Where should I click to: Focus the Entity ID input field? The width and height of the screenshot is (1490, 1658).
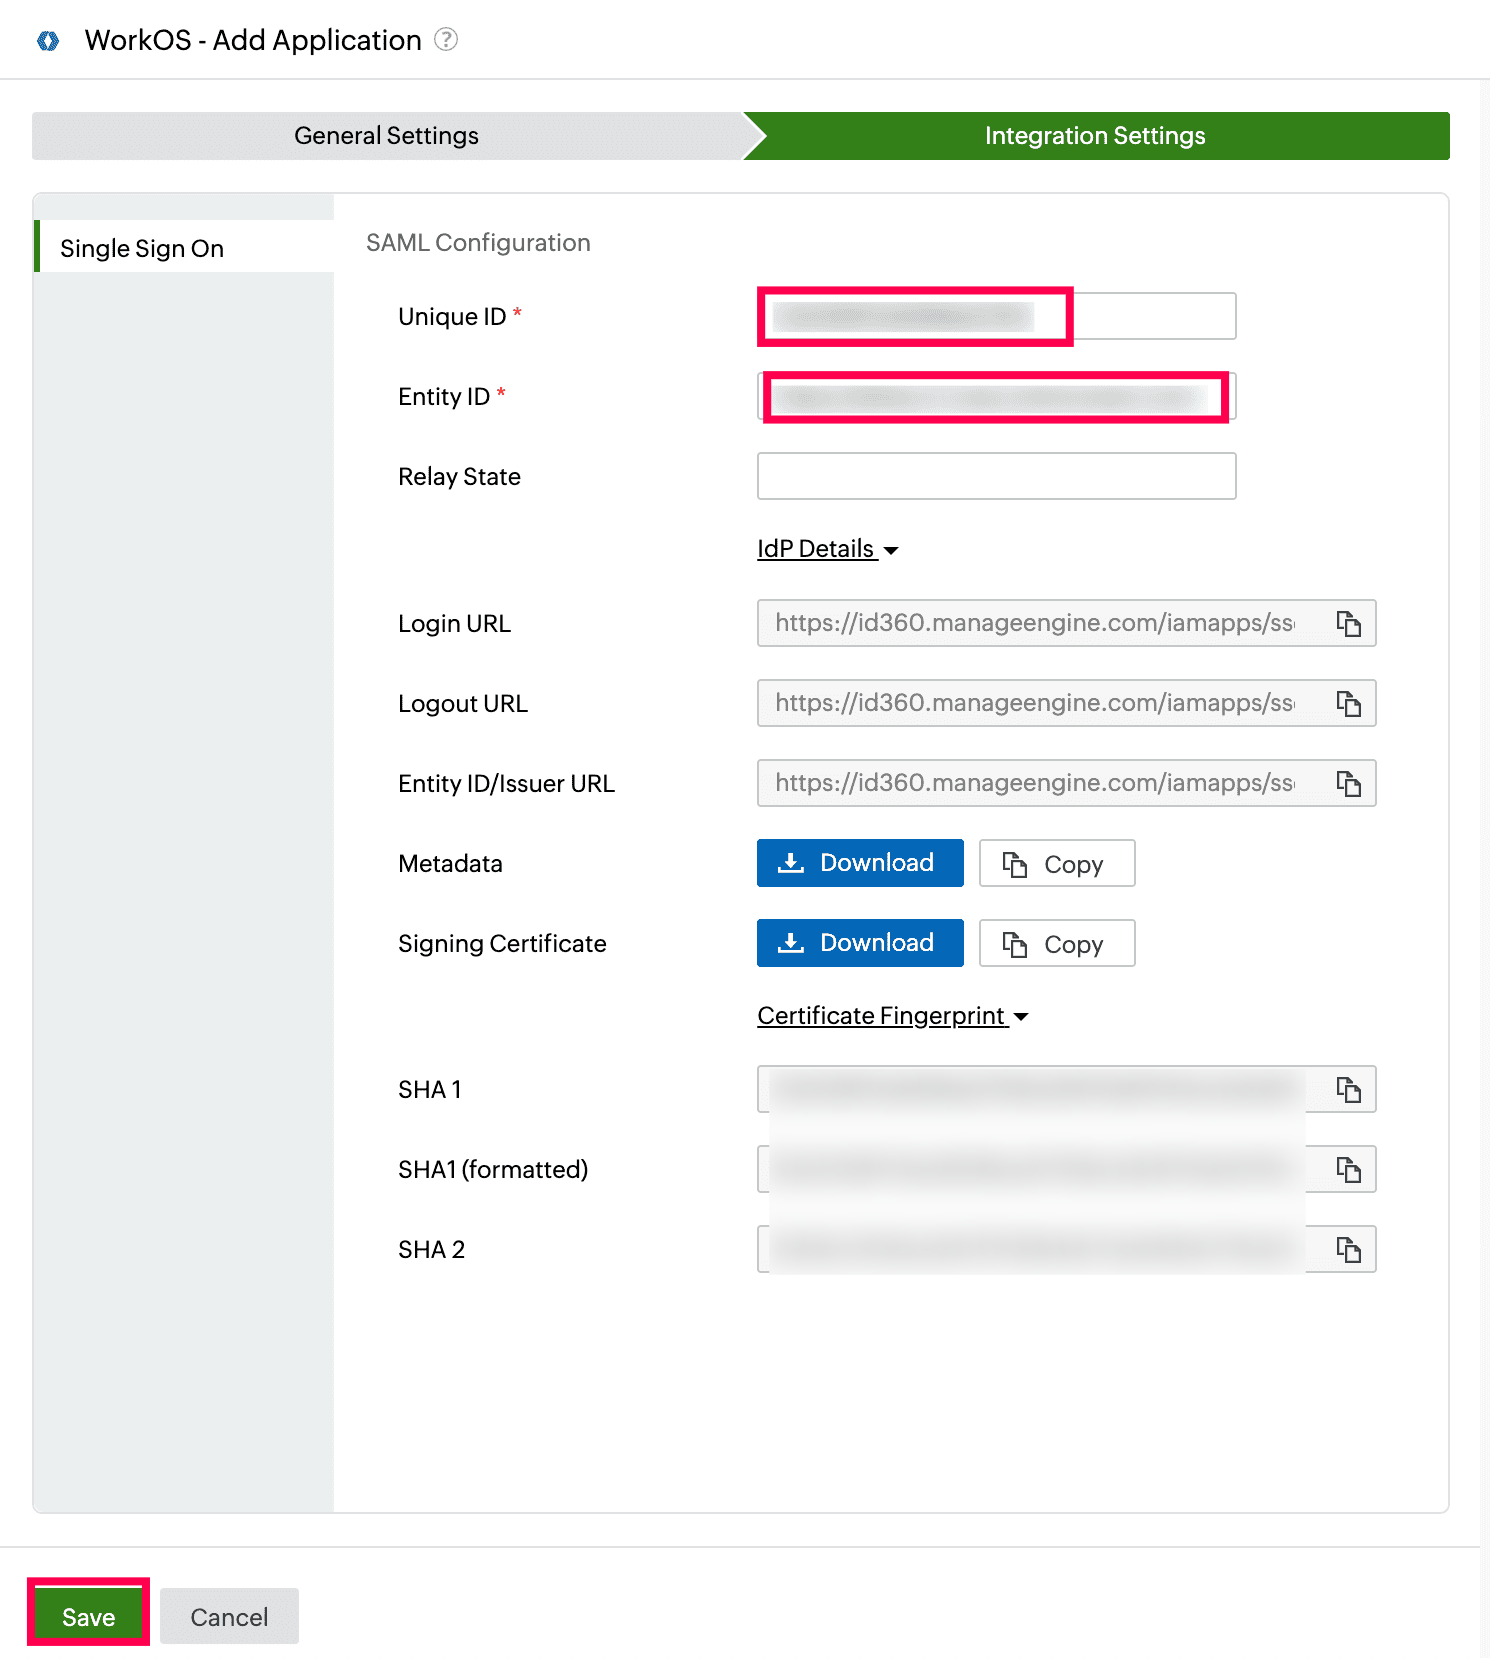(997, 396)
